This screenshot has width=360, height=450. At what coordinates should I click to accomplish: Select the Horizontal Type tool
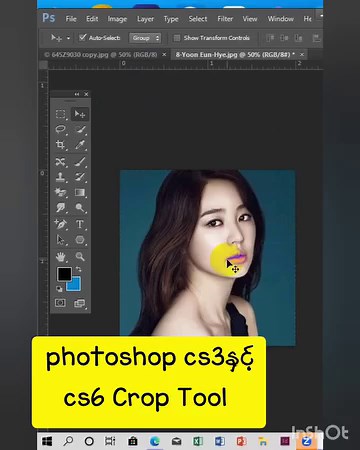point(80,224)
